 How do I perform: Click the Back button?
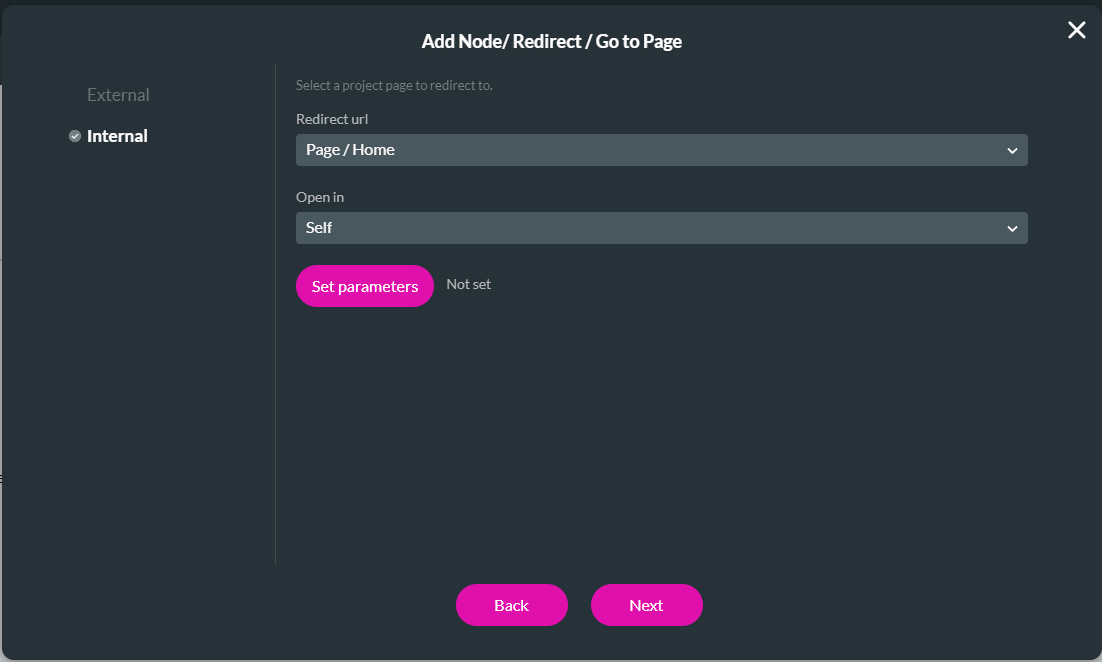click(x=511, y=605)
